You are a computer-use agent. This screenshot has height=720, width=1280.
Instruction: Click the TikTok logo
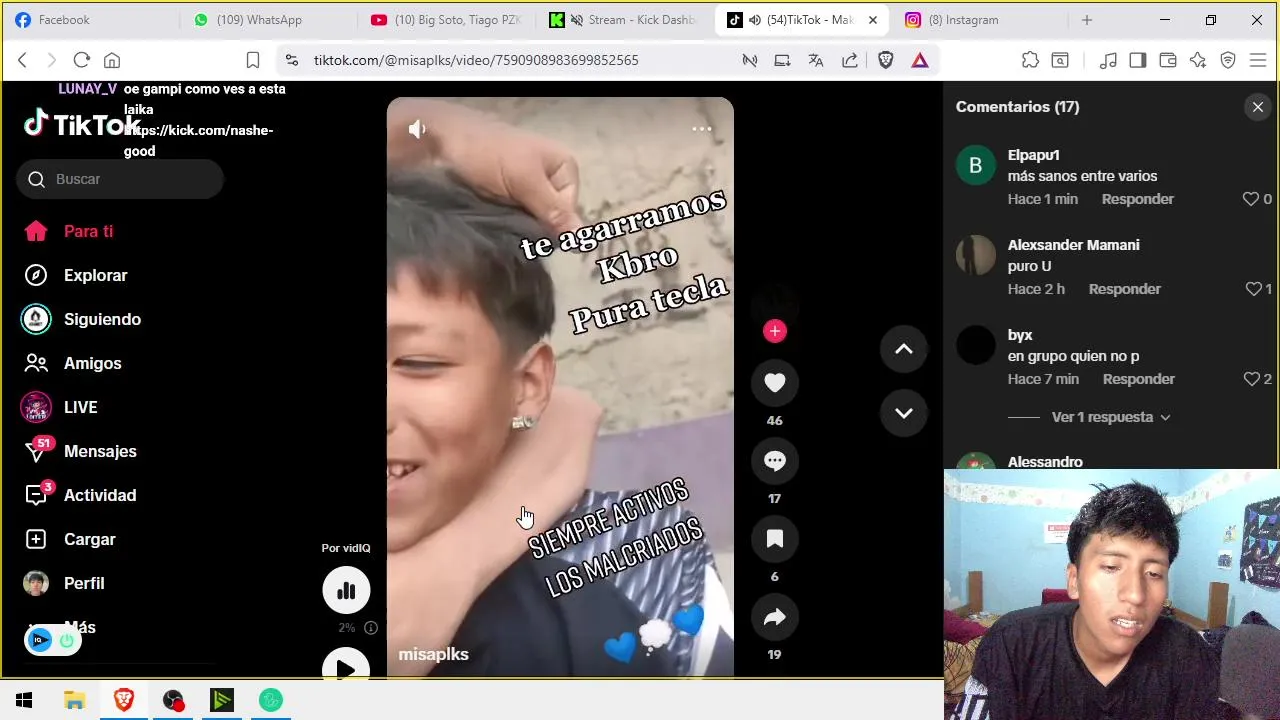point(84,125)
